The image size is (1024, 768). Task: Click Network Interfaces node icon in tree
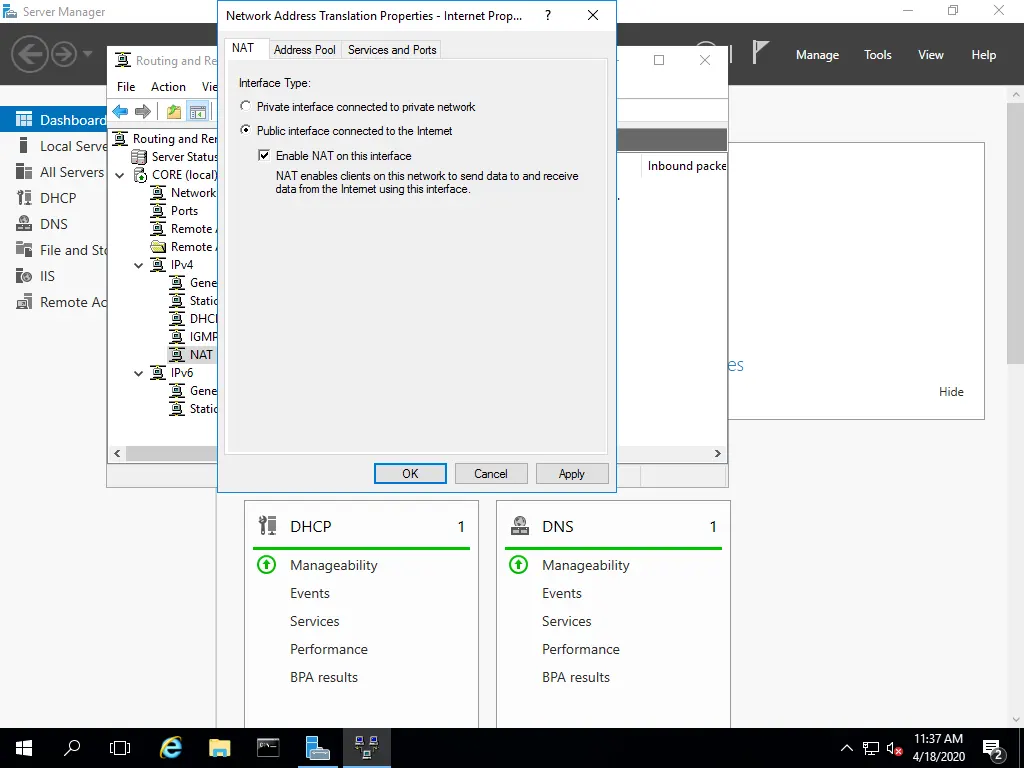[158, 193]
